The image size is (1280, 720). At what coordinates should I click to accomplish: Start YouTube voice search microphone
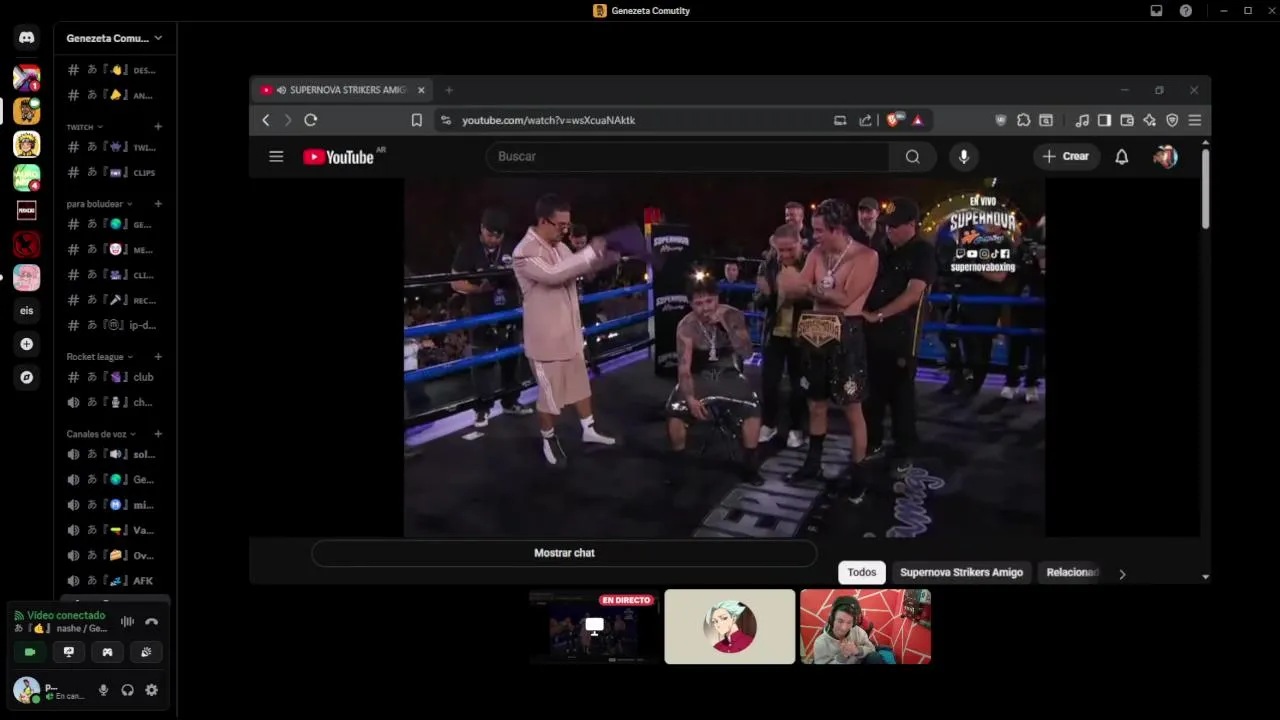(x=964, y=156)
